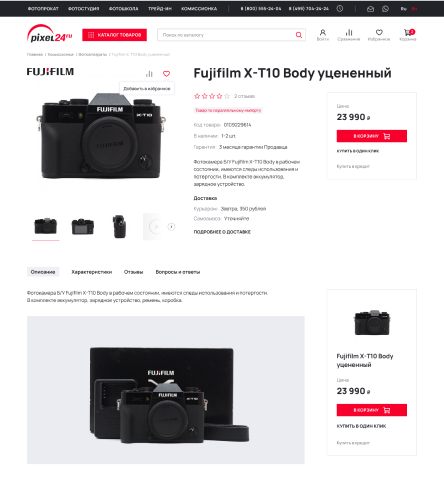Click the star rating of the product

tap(212, 96)
